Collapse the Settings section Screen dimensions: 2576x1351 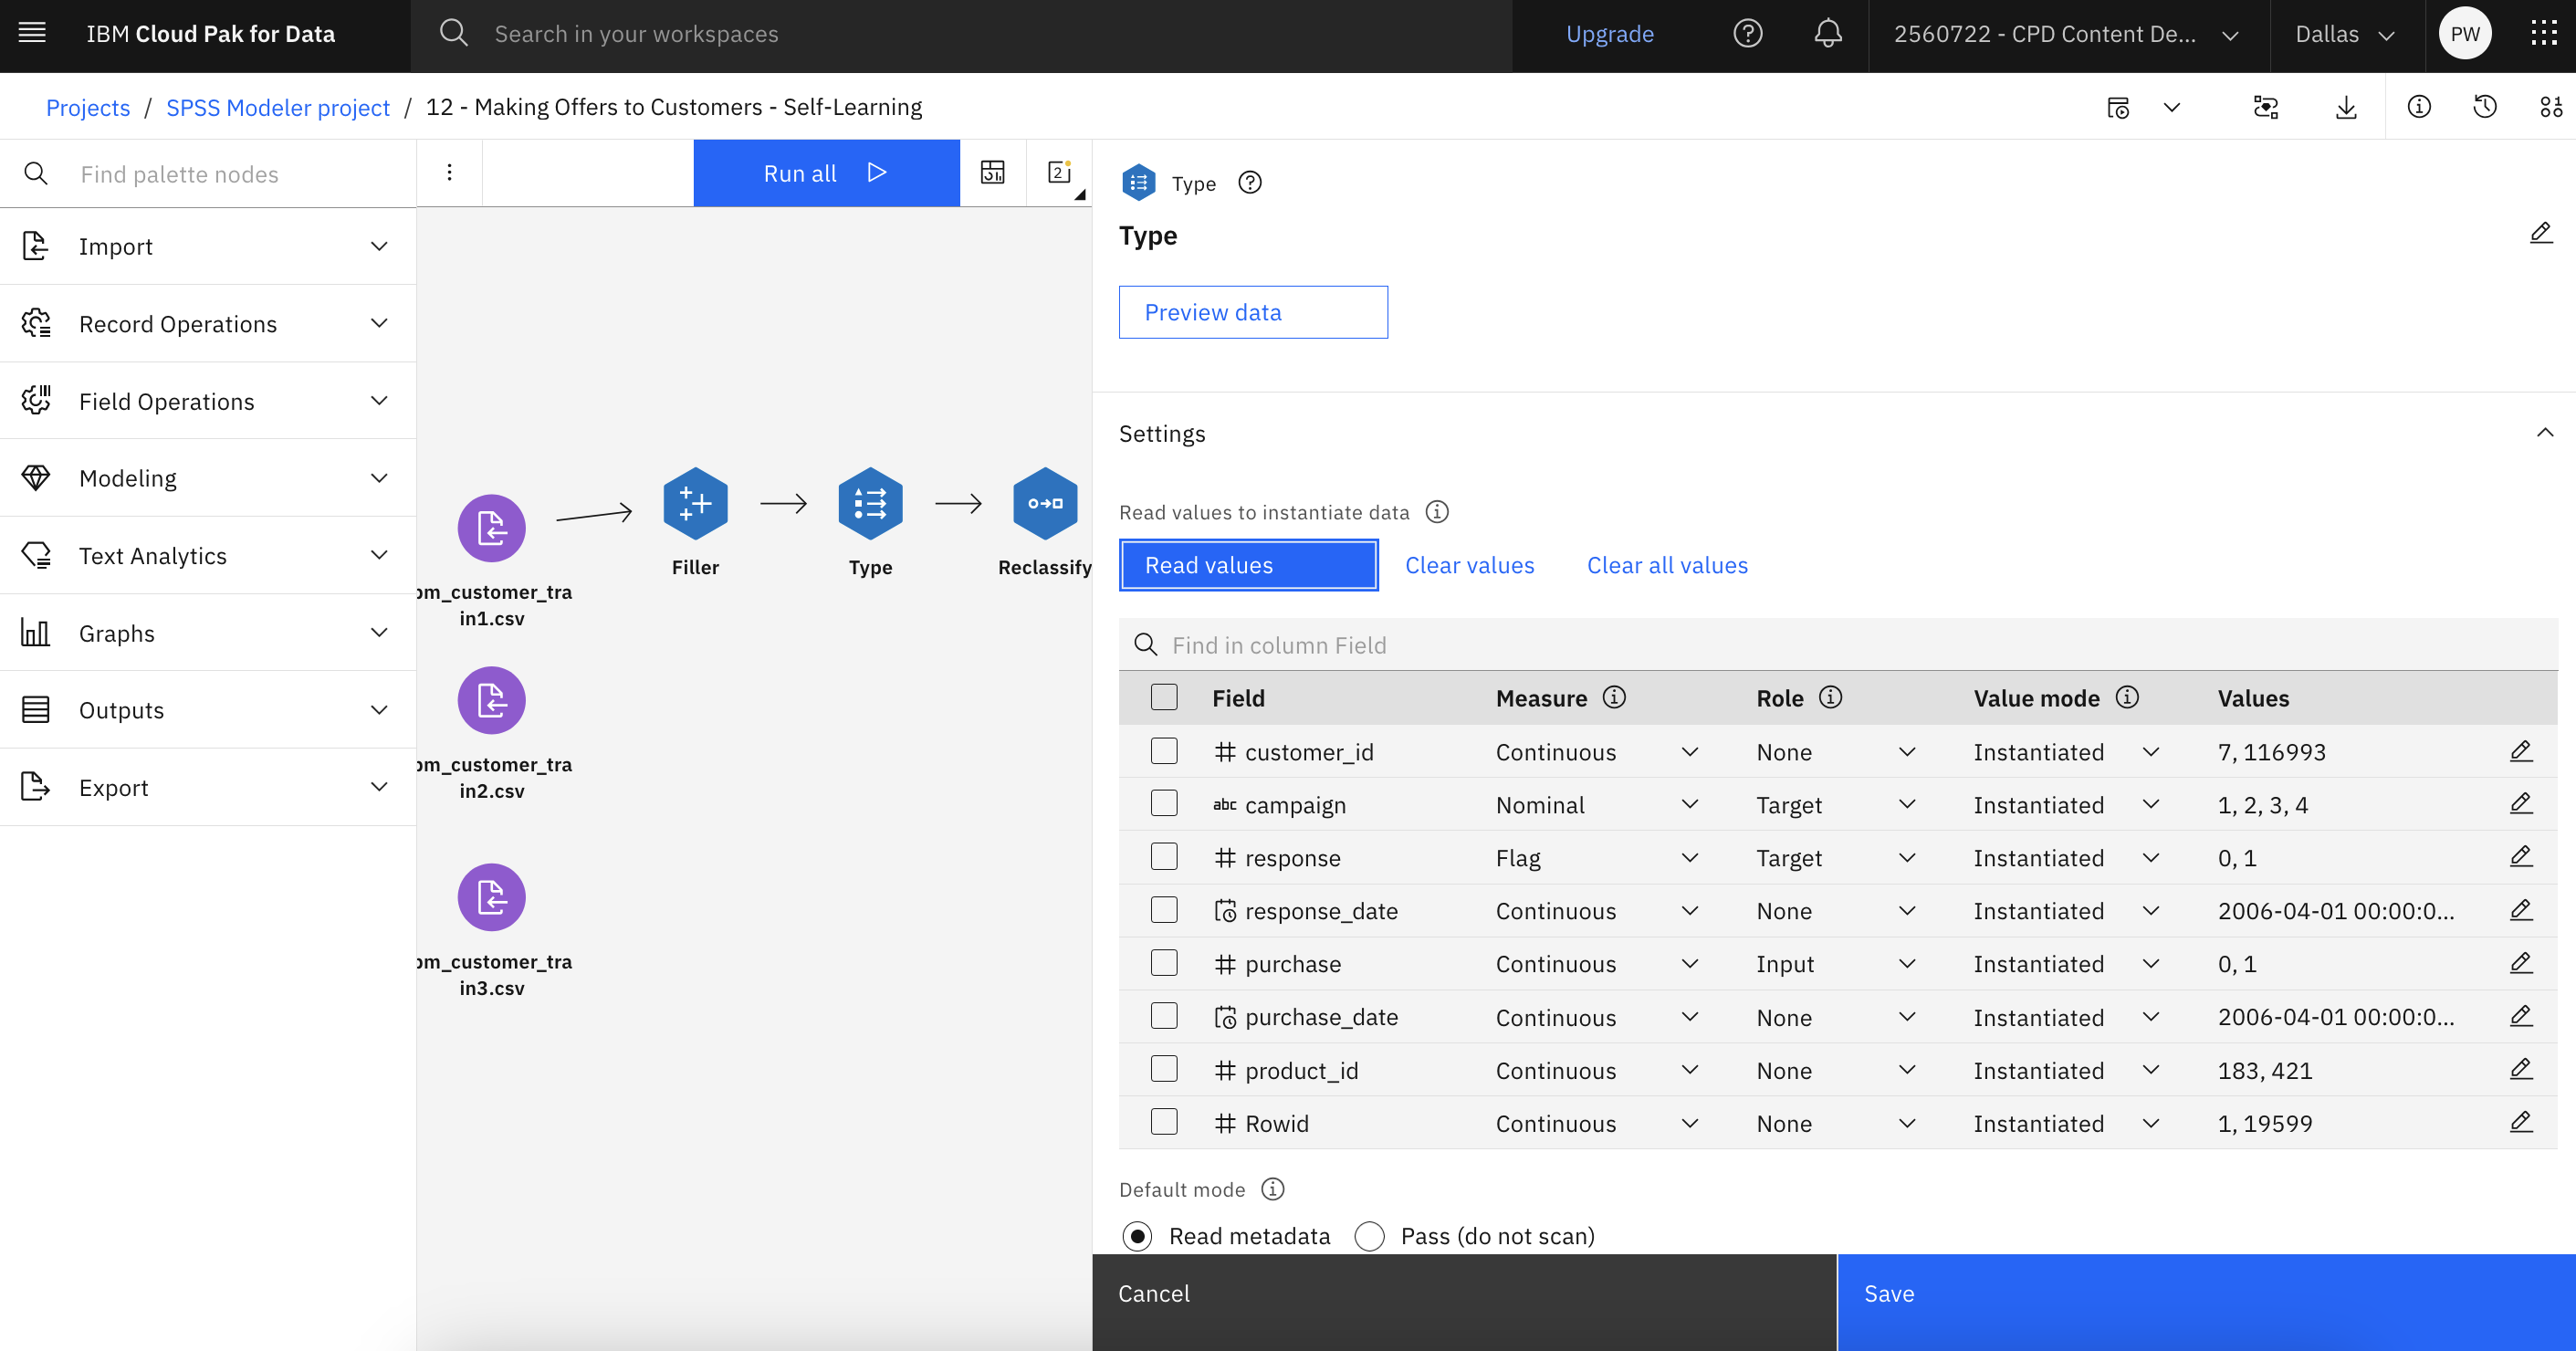coord(2545,433)
